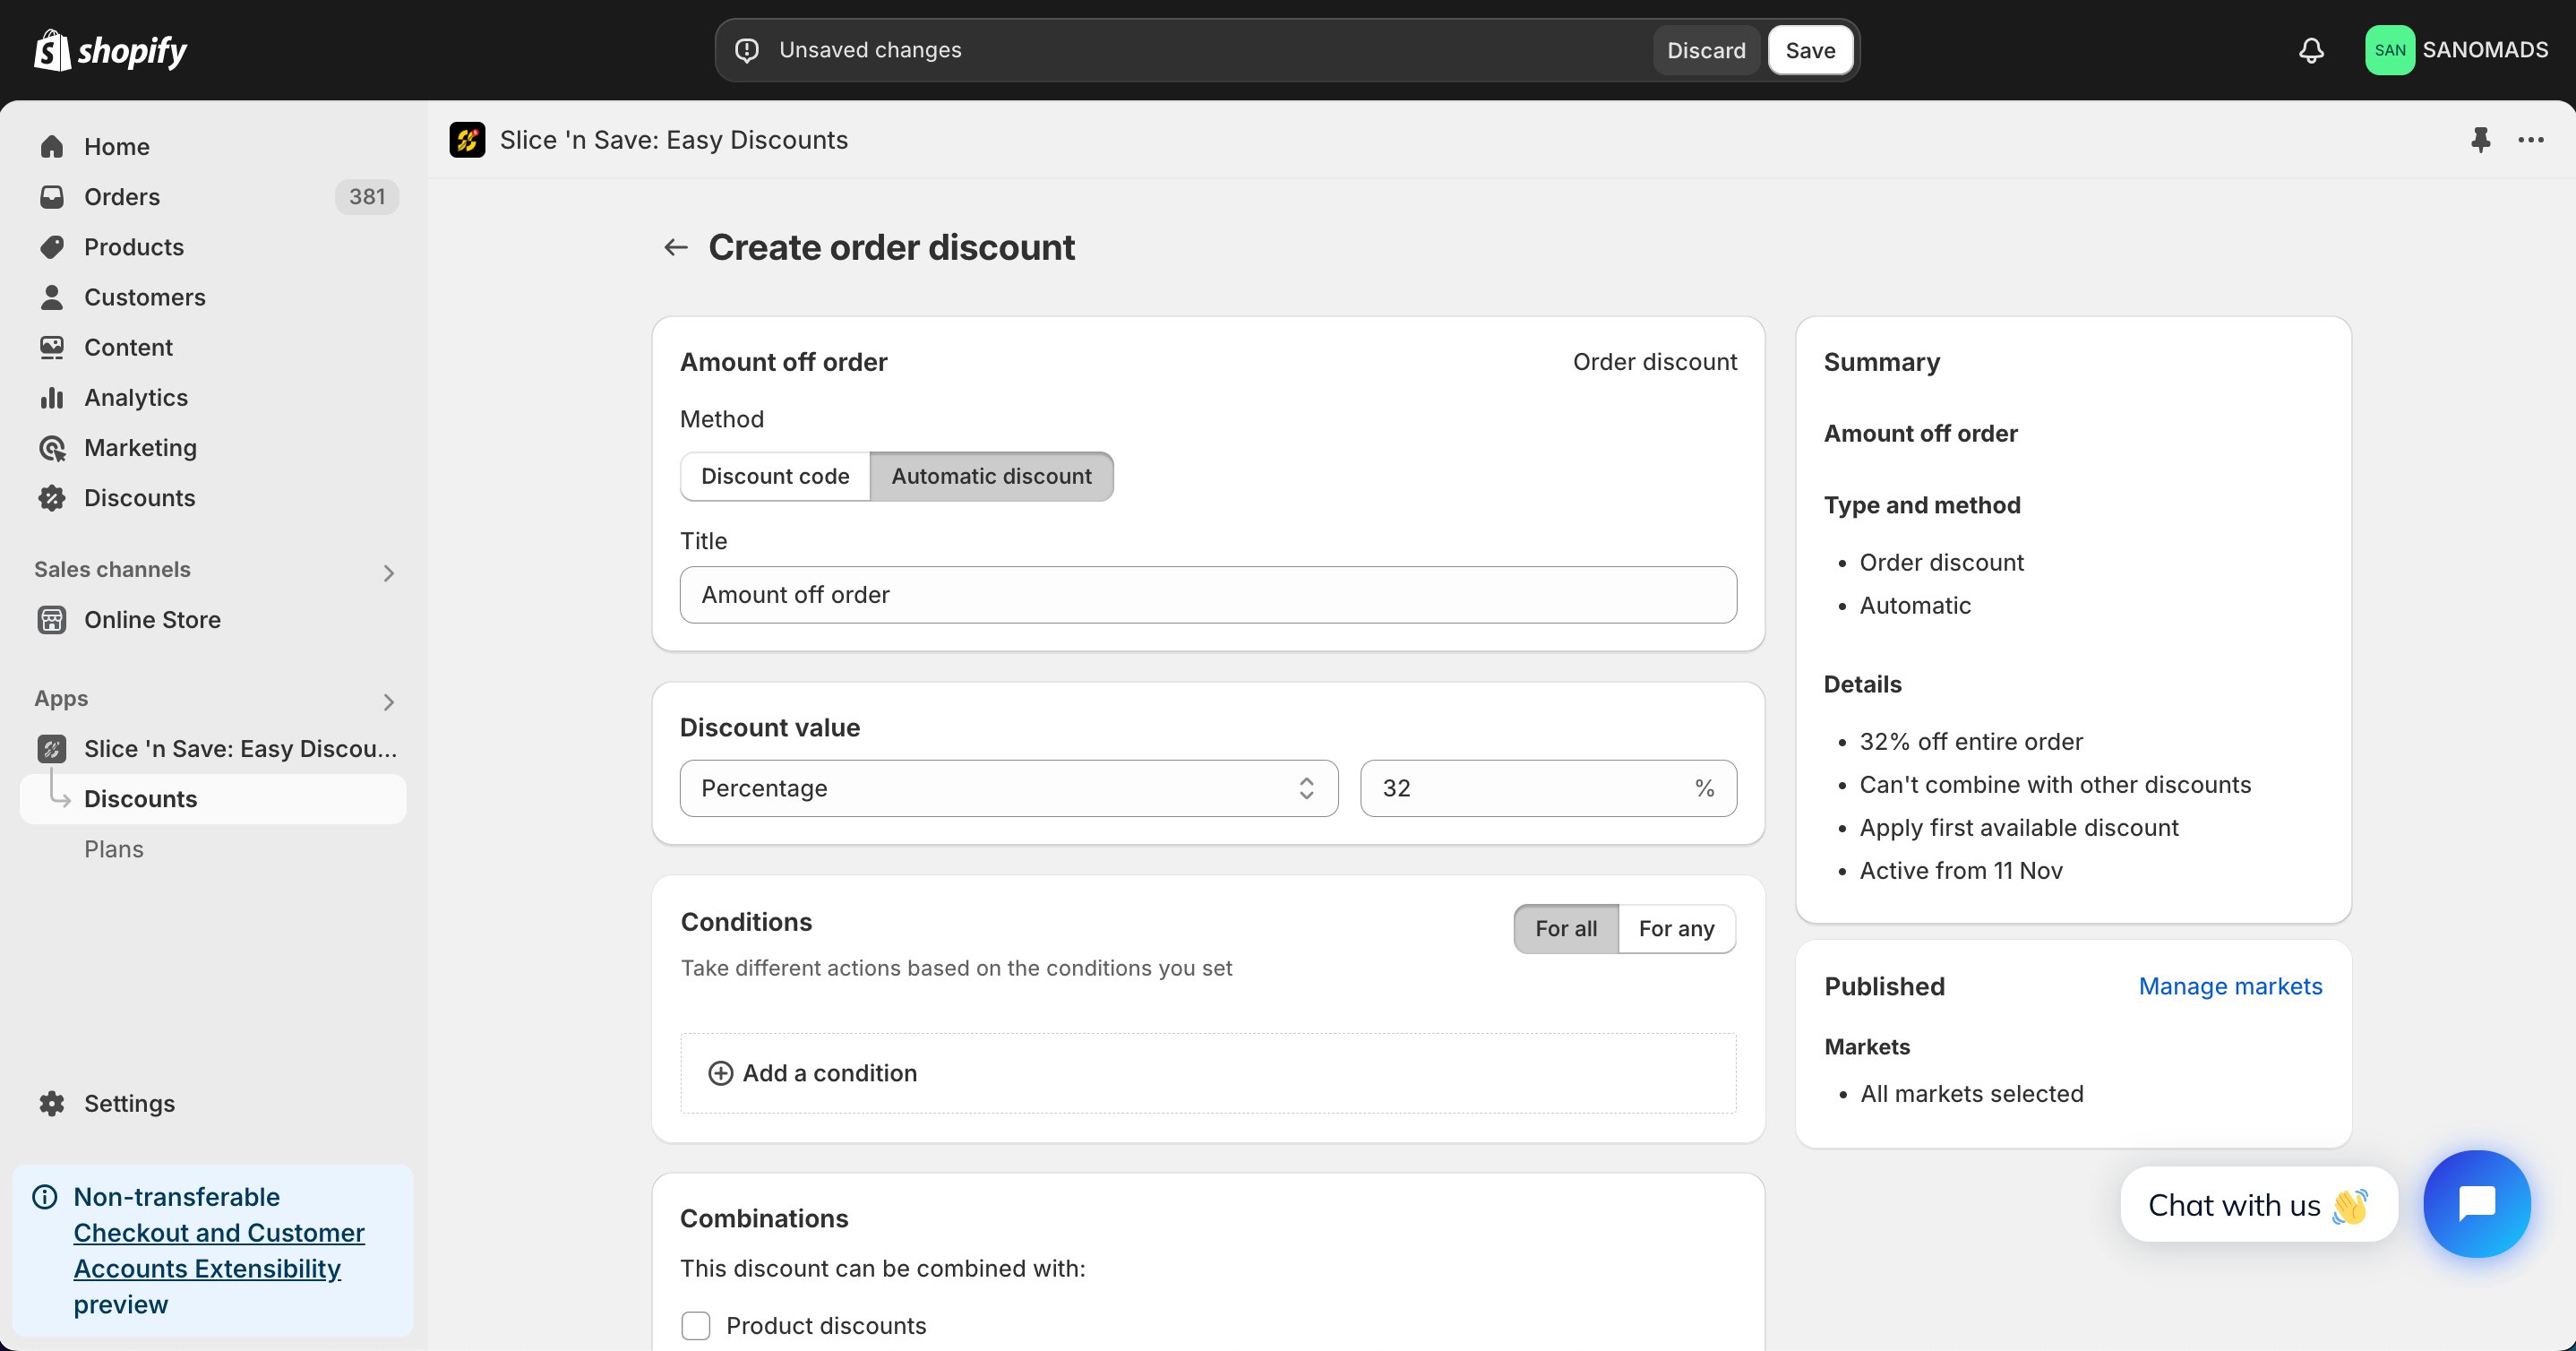Image resolution: width=2576 pixels, height=1351 pixels.
Task: Open Settings with the gear icon
Action: click(x=52, y=1103)
